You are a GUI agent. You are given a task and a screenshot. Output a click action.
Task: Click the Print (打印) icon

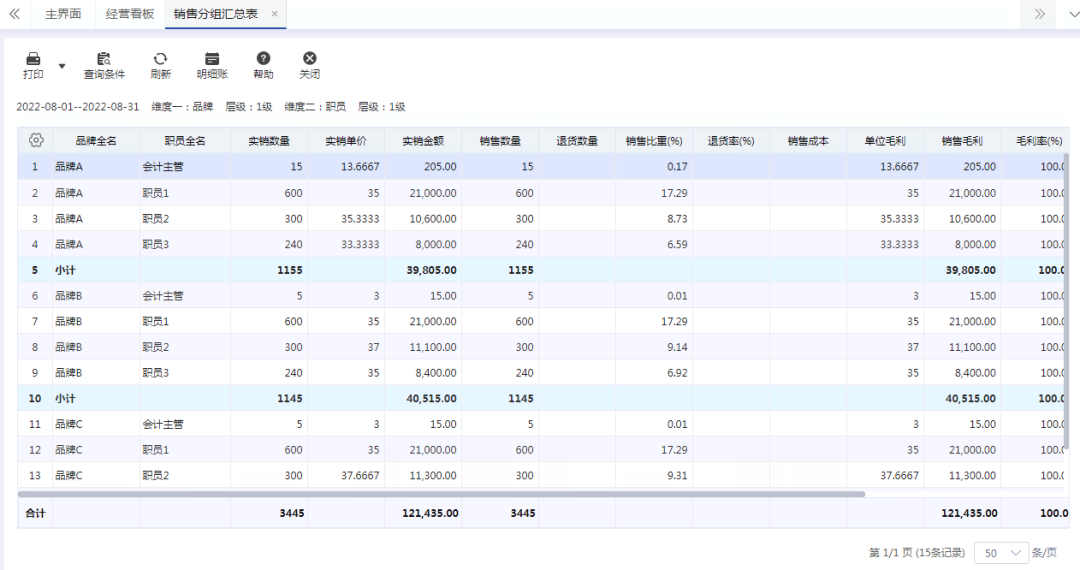[x=33, y=60]
